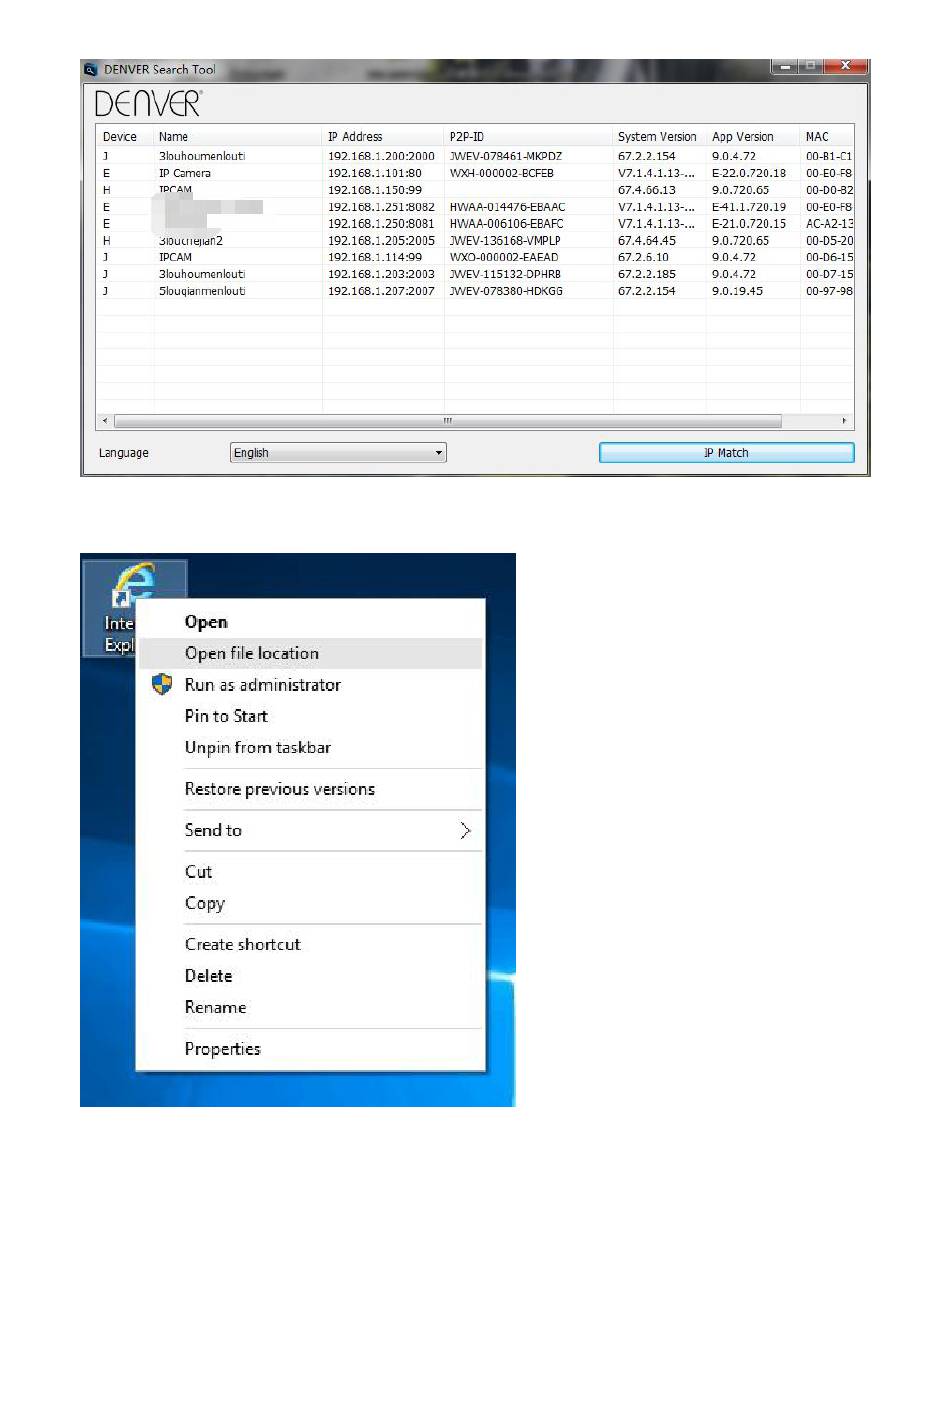Screen dimensions: 950x1419
Task: Select P2P-ID JWEV-078380-HDKGG
Action: point(506,291)
